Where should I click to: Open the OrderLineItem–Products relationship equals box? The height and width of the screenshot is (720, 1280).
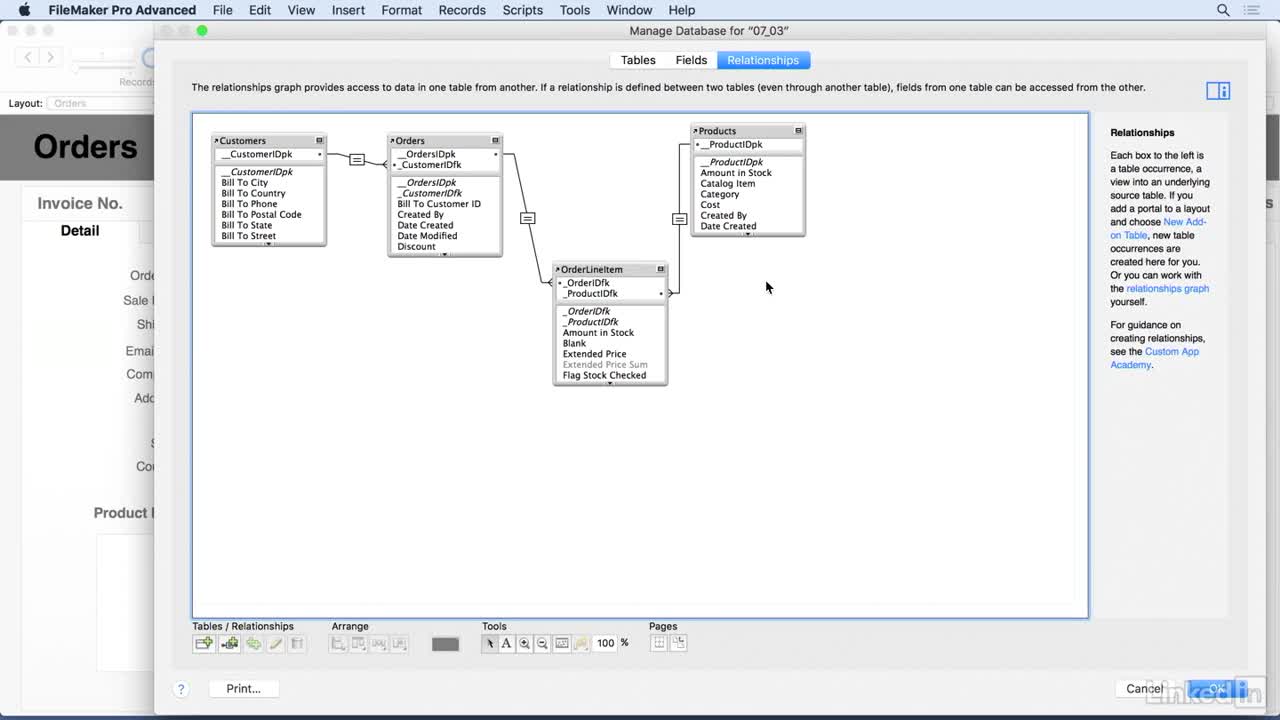tap(680, 218)
